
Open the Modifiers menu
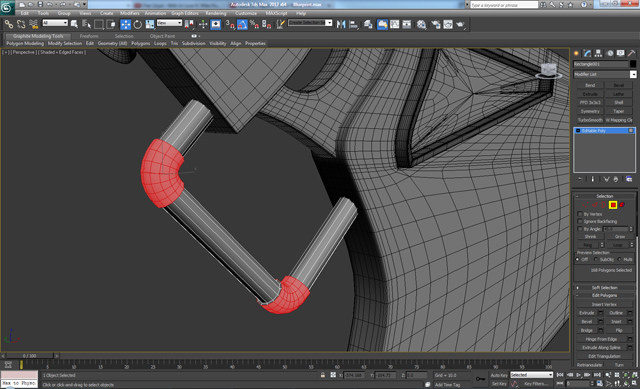130,13
